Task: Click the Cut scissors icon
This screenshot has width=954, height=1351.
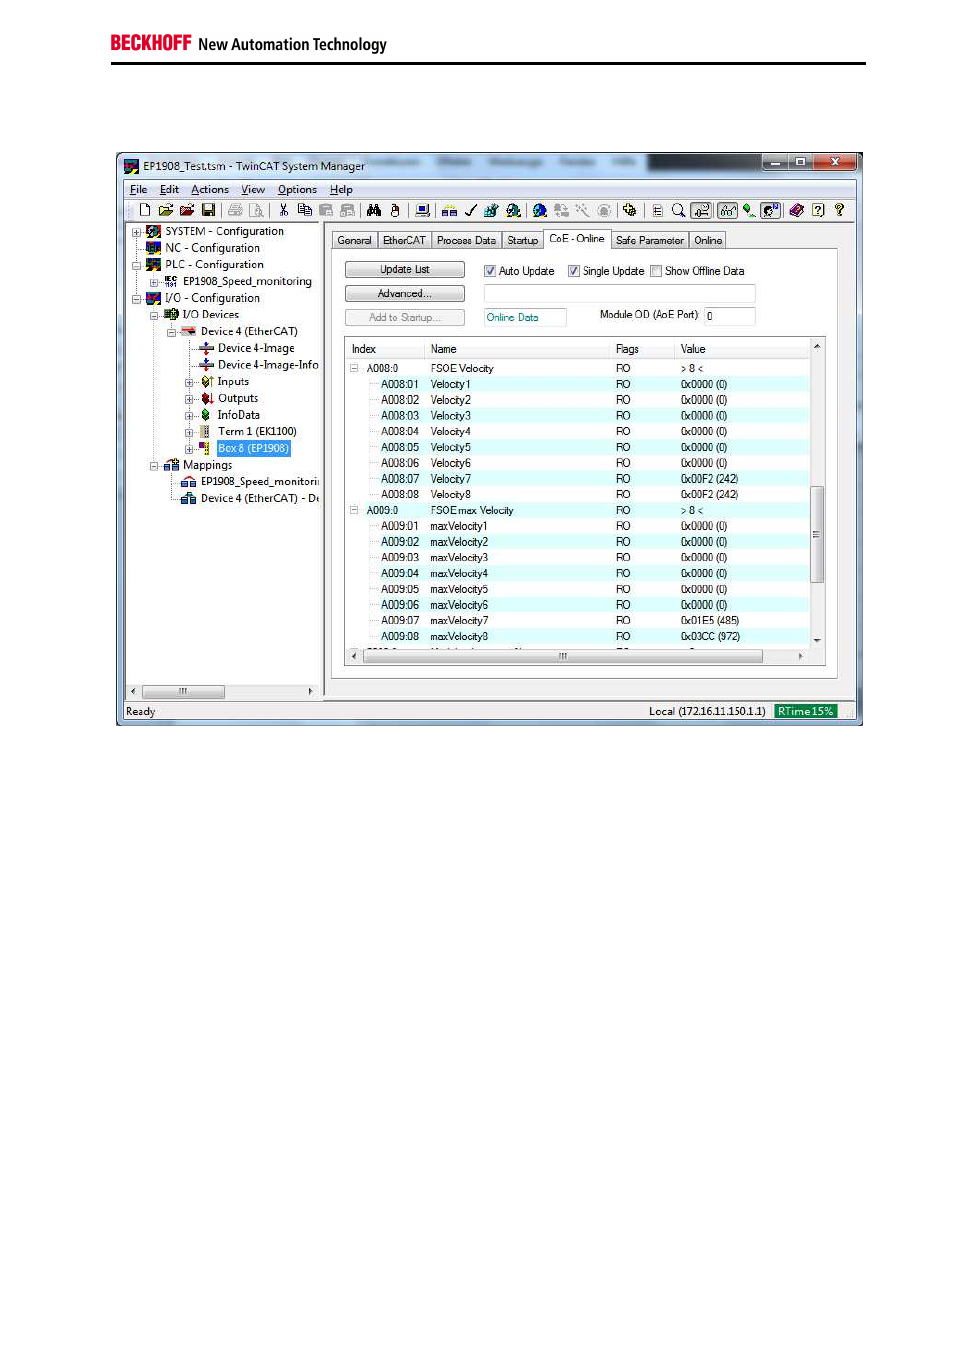Action: [x=284, y=210]
